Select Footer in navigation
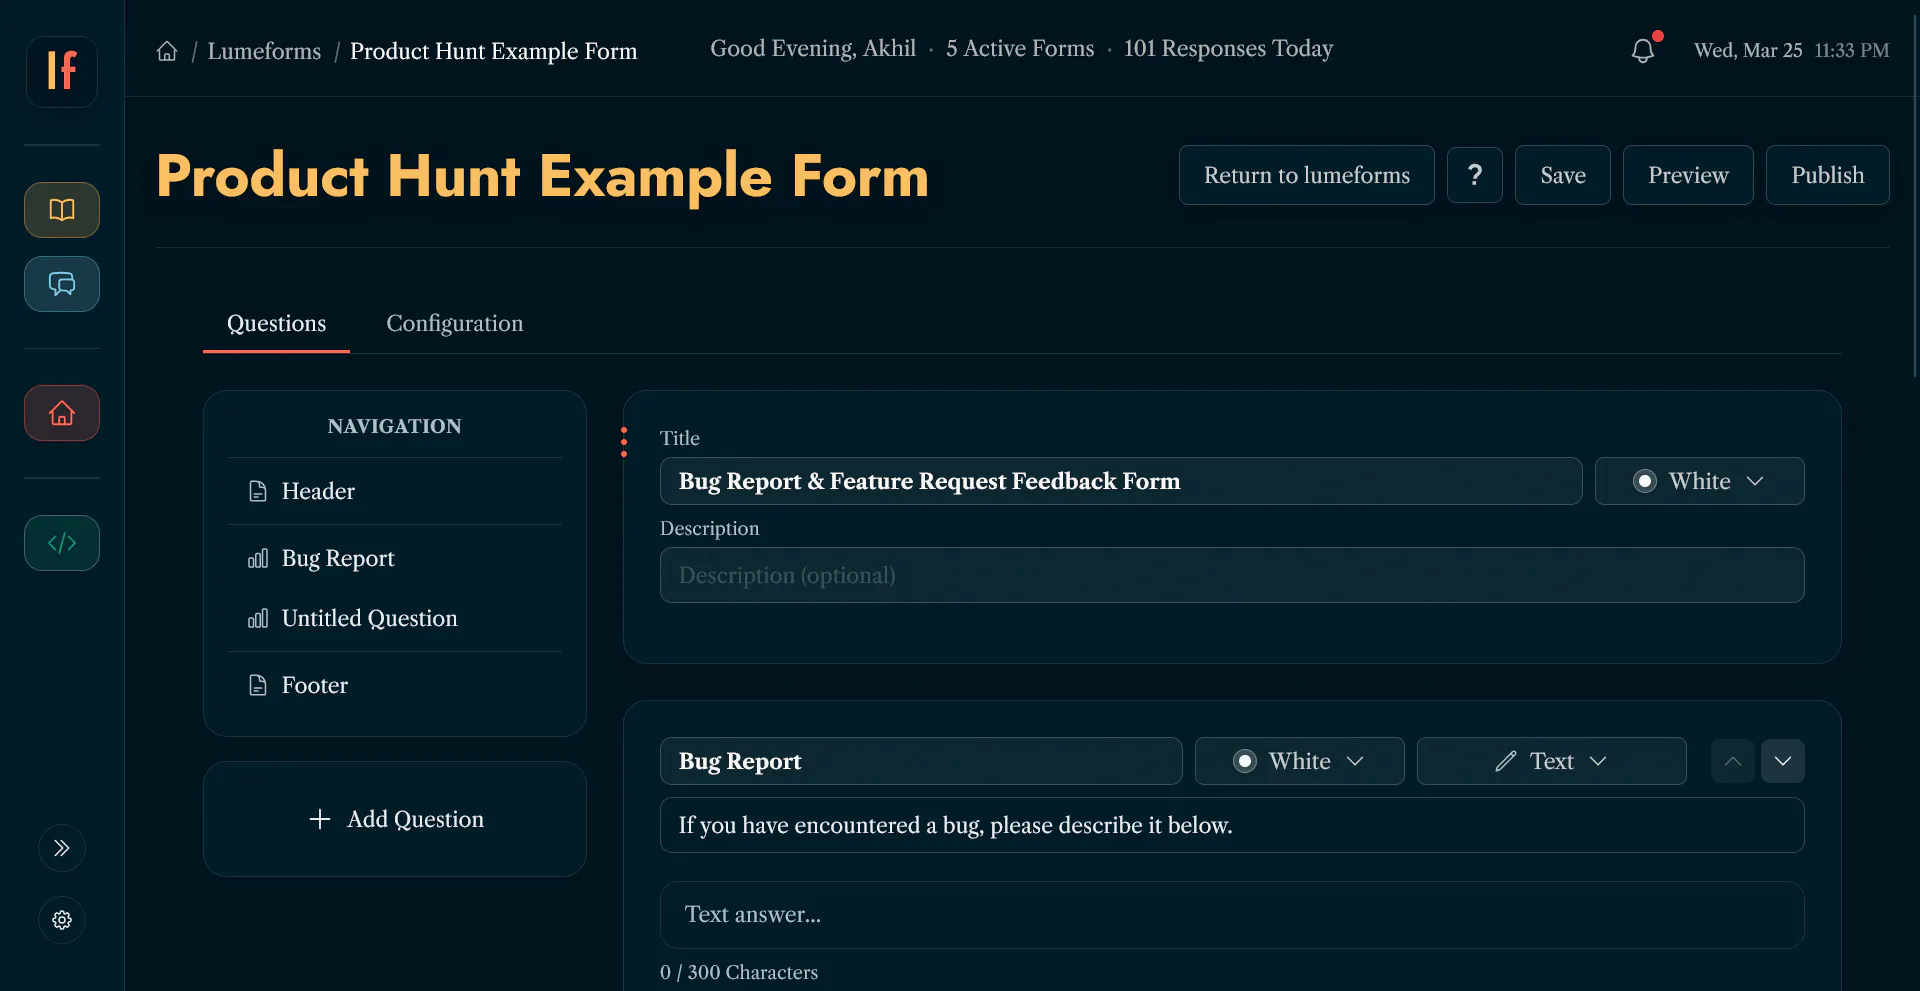The height and width of the screenshot is (991, 1920). [x=395, y=685]
